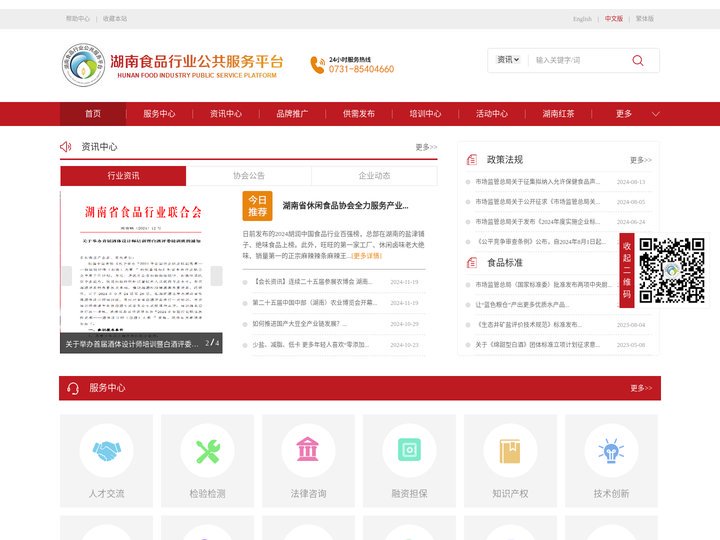Click the hotline phone icon

click(317, 65)
